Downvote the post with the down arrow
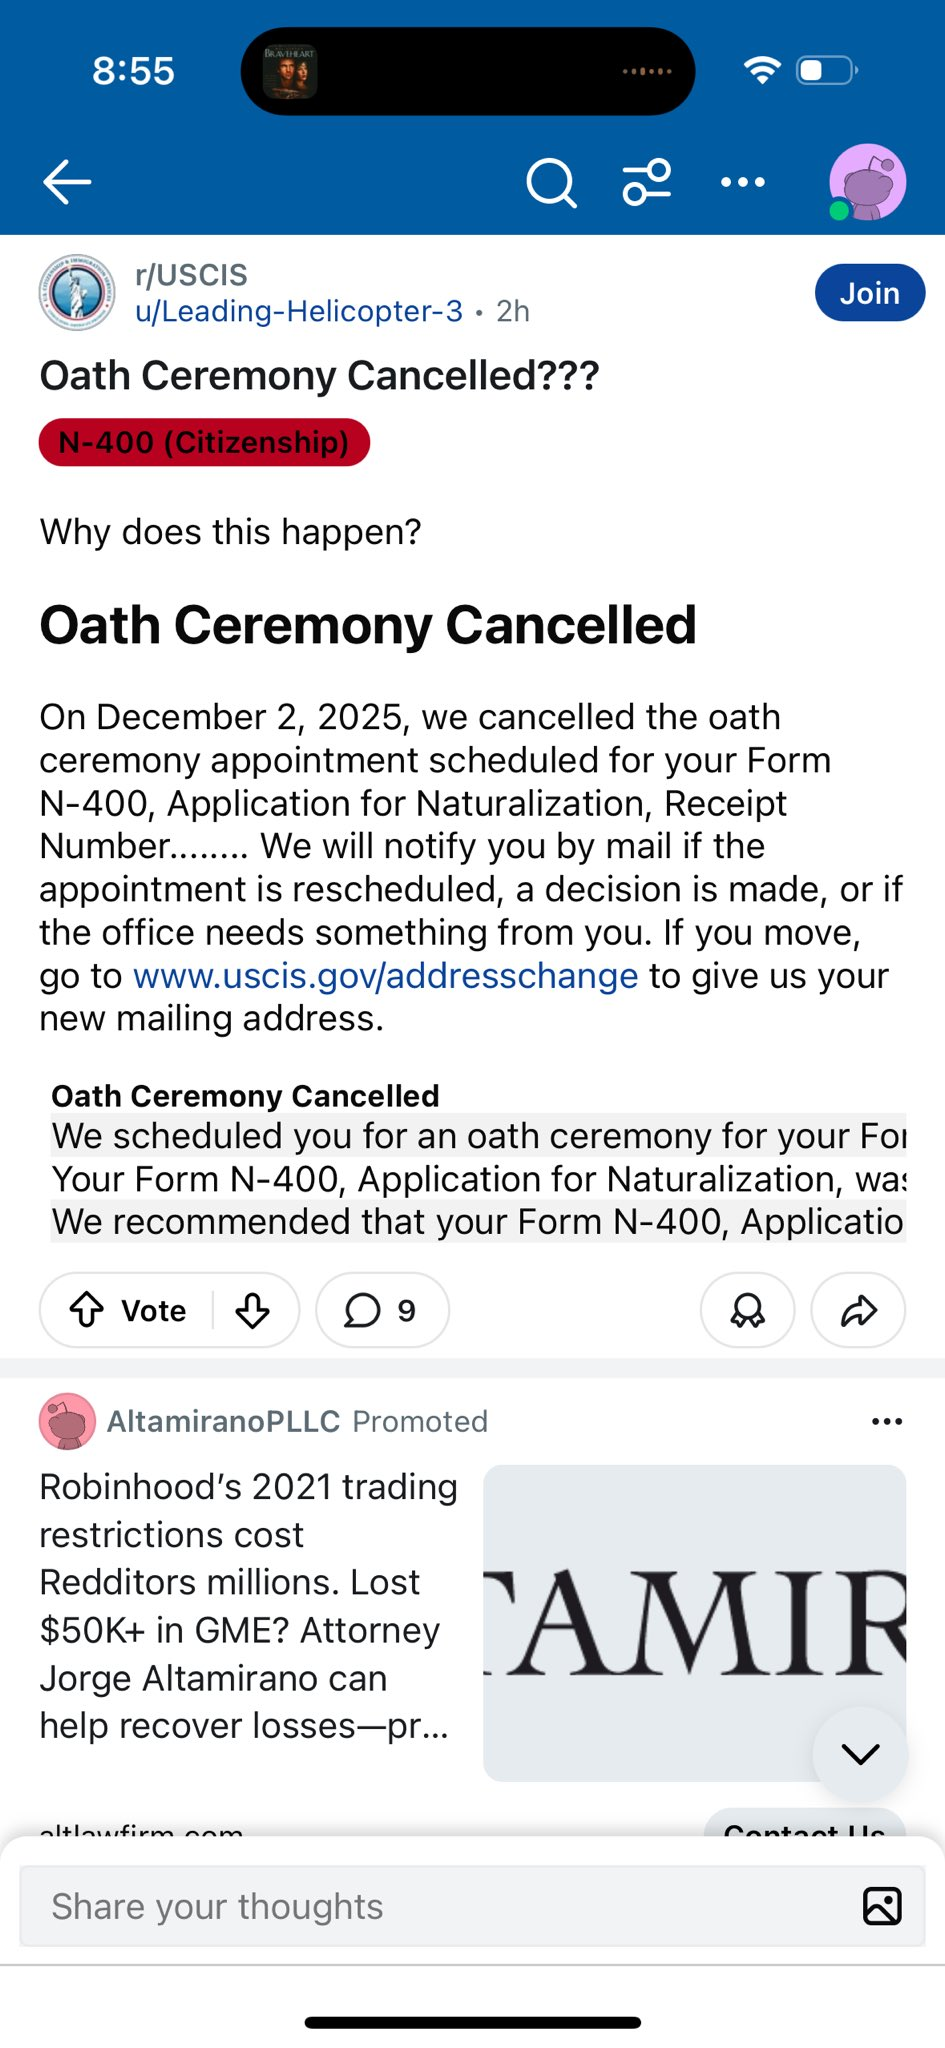This screenshot has width=945, height=2048. tap(253, 1310)
